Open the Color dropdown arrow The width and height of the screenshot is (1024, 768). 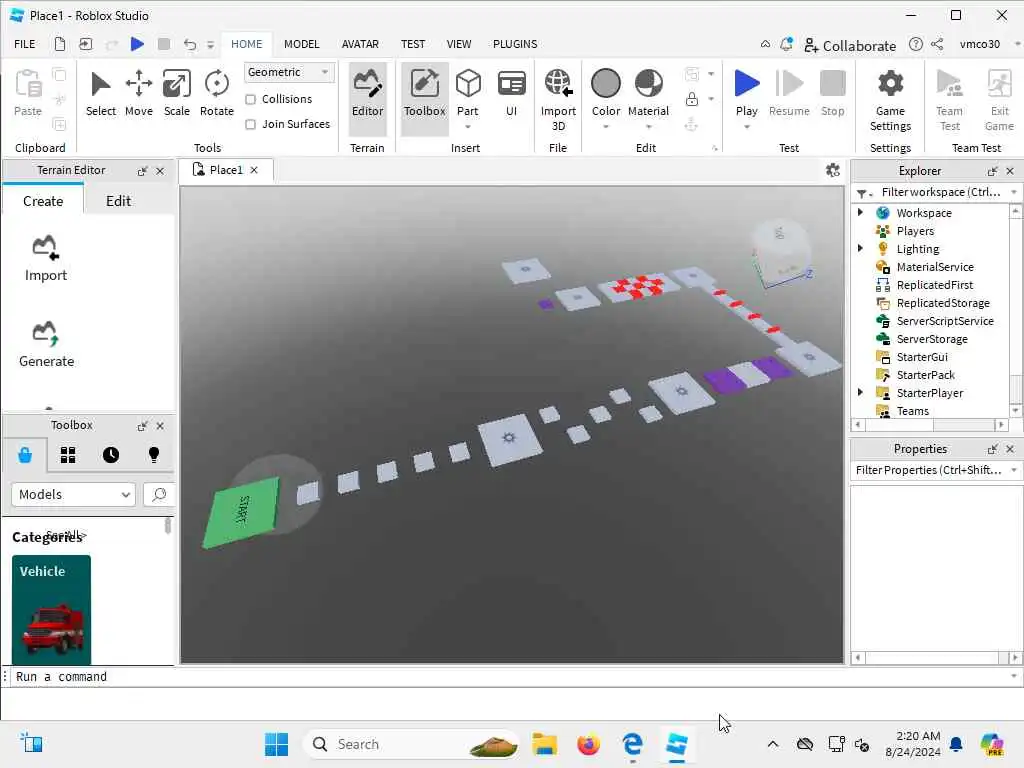pyautogui.click(x=605, y=127)
